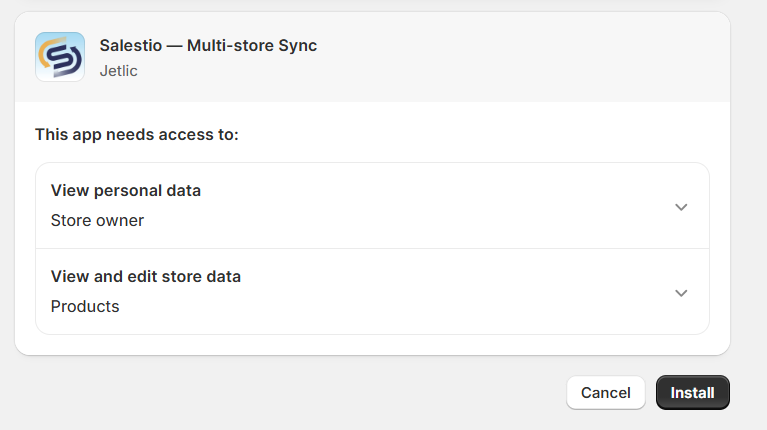Expand the View and edit store data chevron
This screenshot has height=430, width=767.
tap(681, 293)
